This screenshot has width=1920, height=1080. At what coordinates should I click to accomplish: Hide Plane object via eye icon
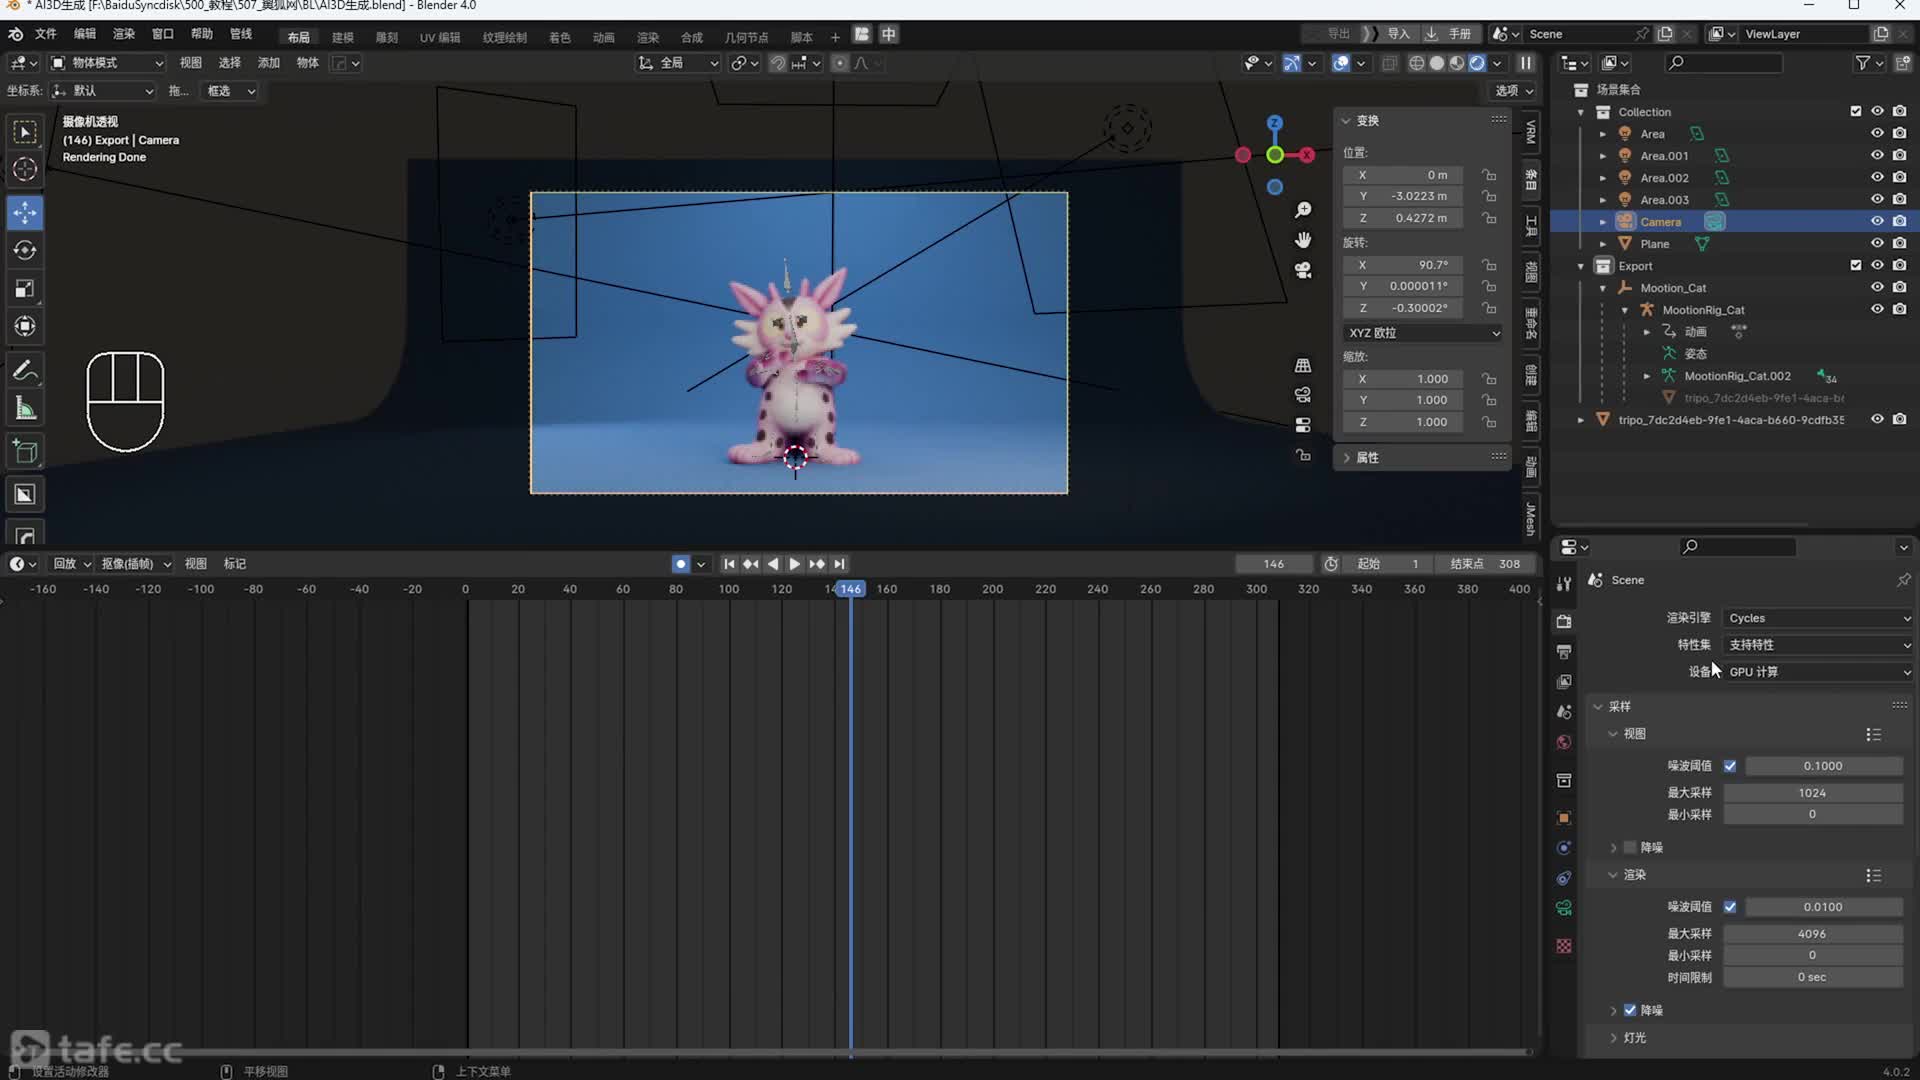pos(1877,243)
